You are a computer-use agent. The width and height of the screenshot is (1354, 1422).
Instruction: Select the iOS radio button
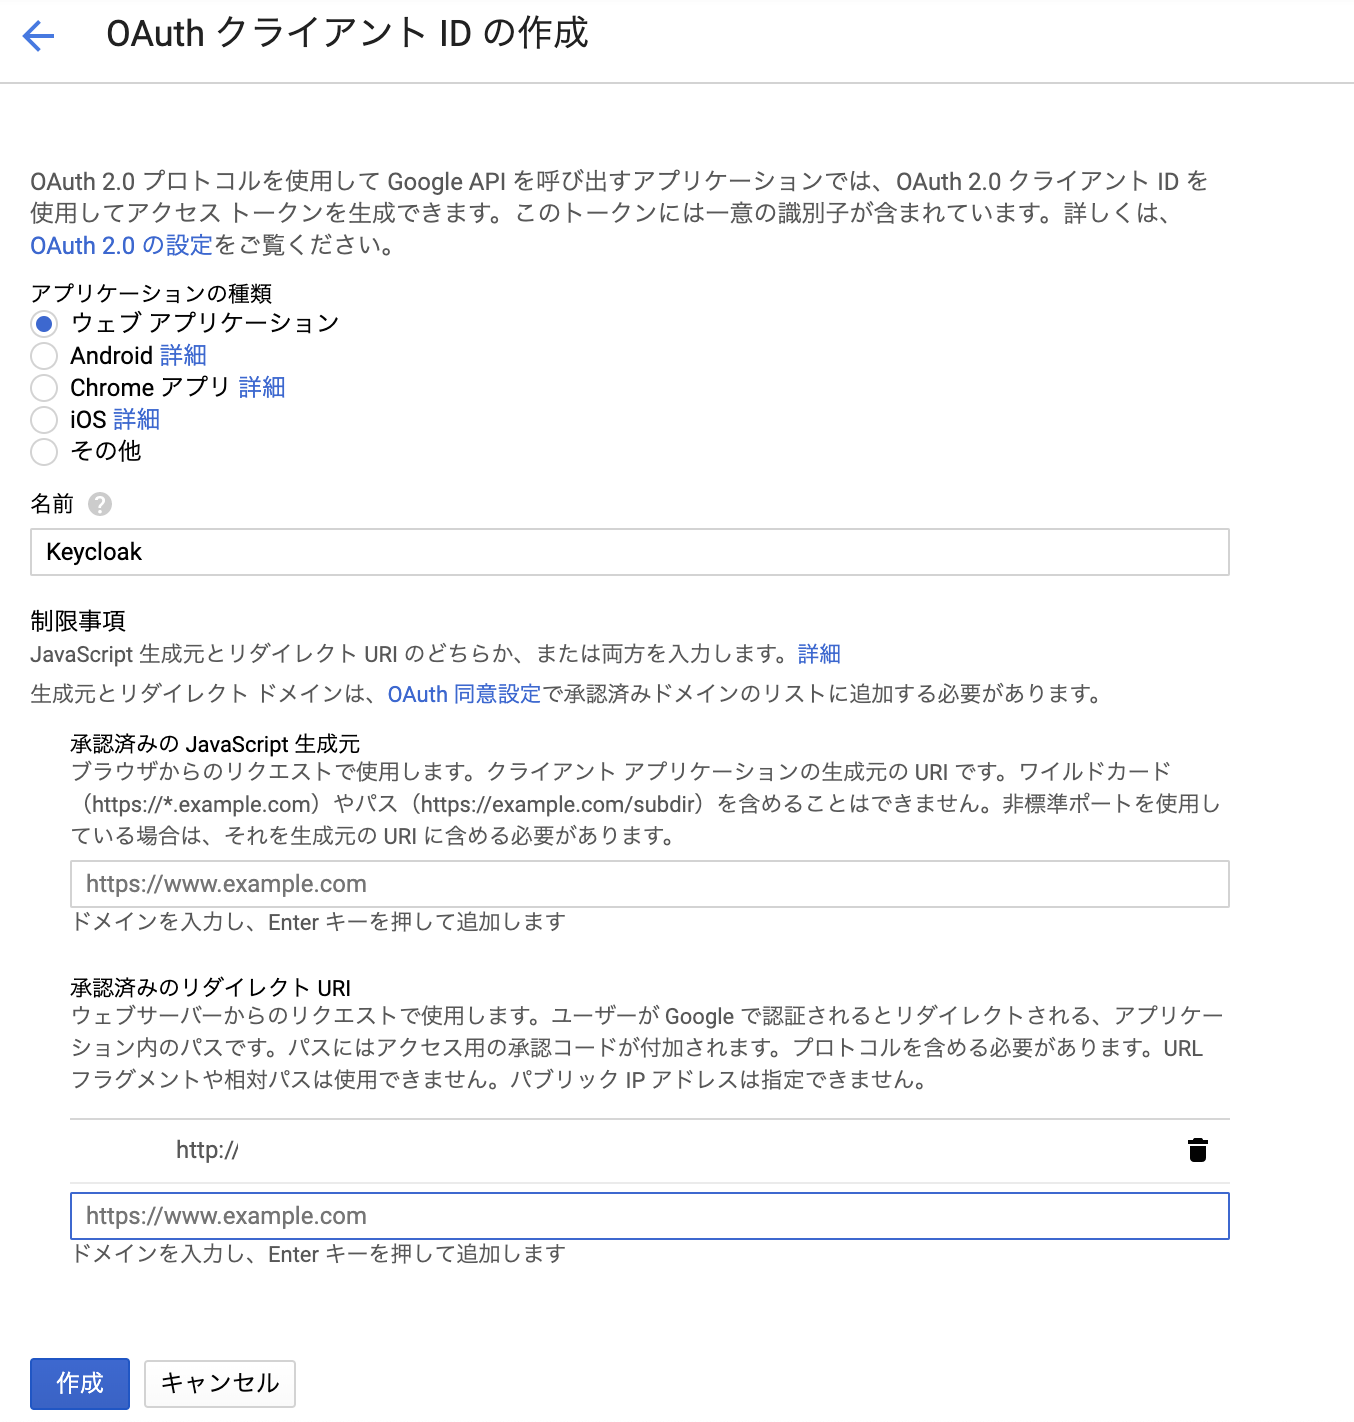point(44,420)
